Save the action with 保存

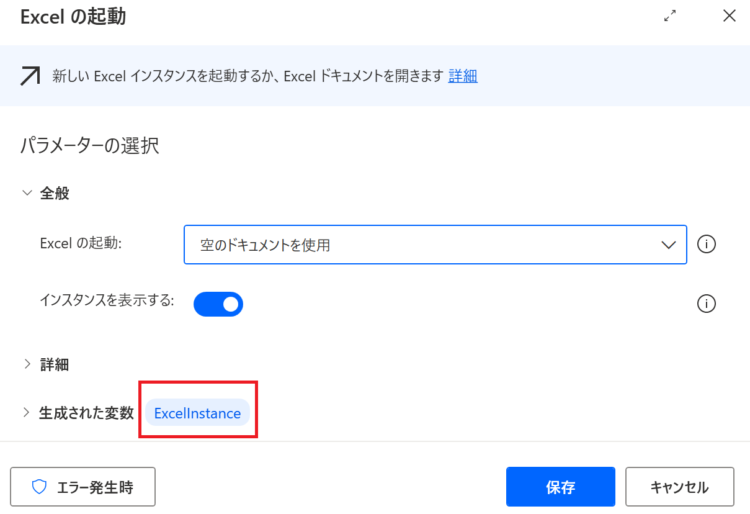pos(561,487)
